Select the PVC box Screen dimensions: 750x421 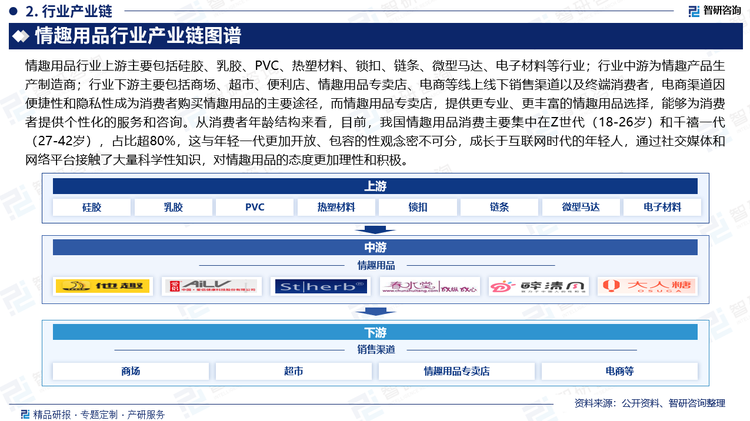(254, 207)
